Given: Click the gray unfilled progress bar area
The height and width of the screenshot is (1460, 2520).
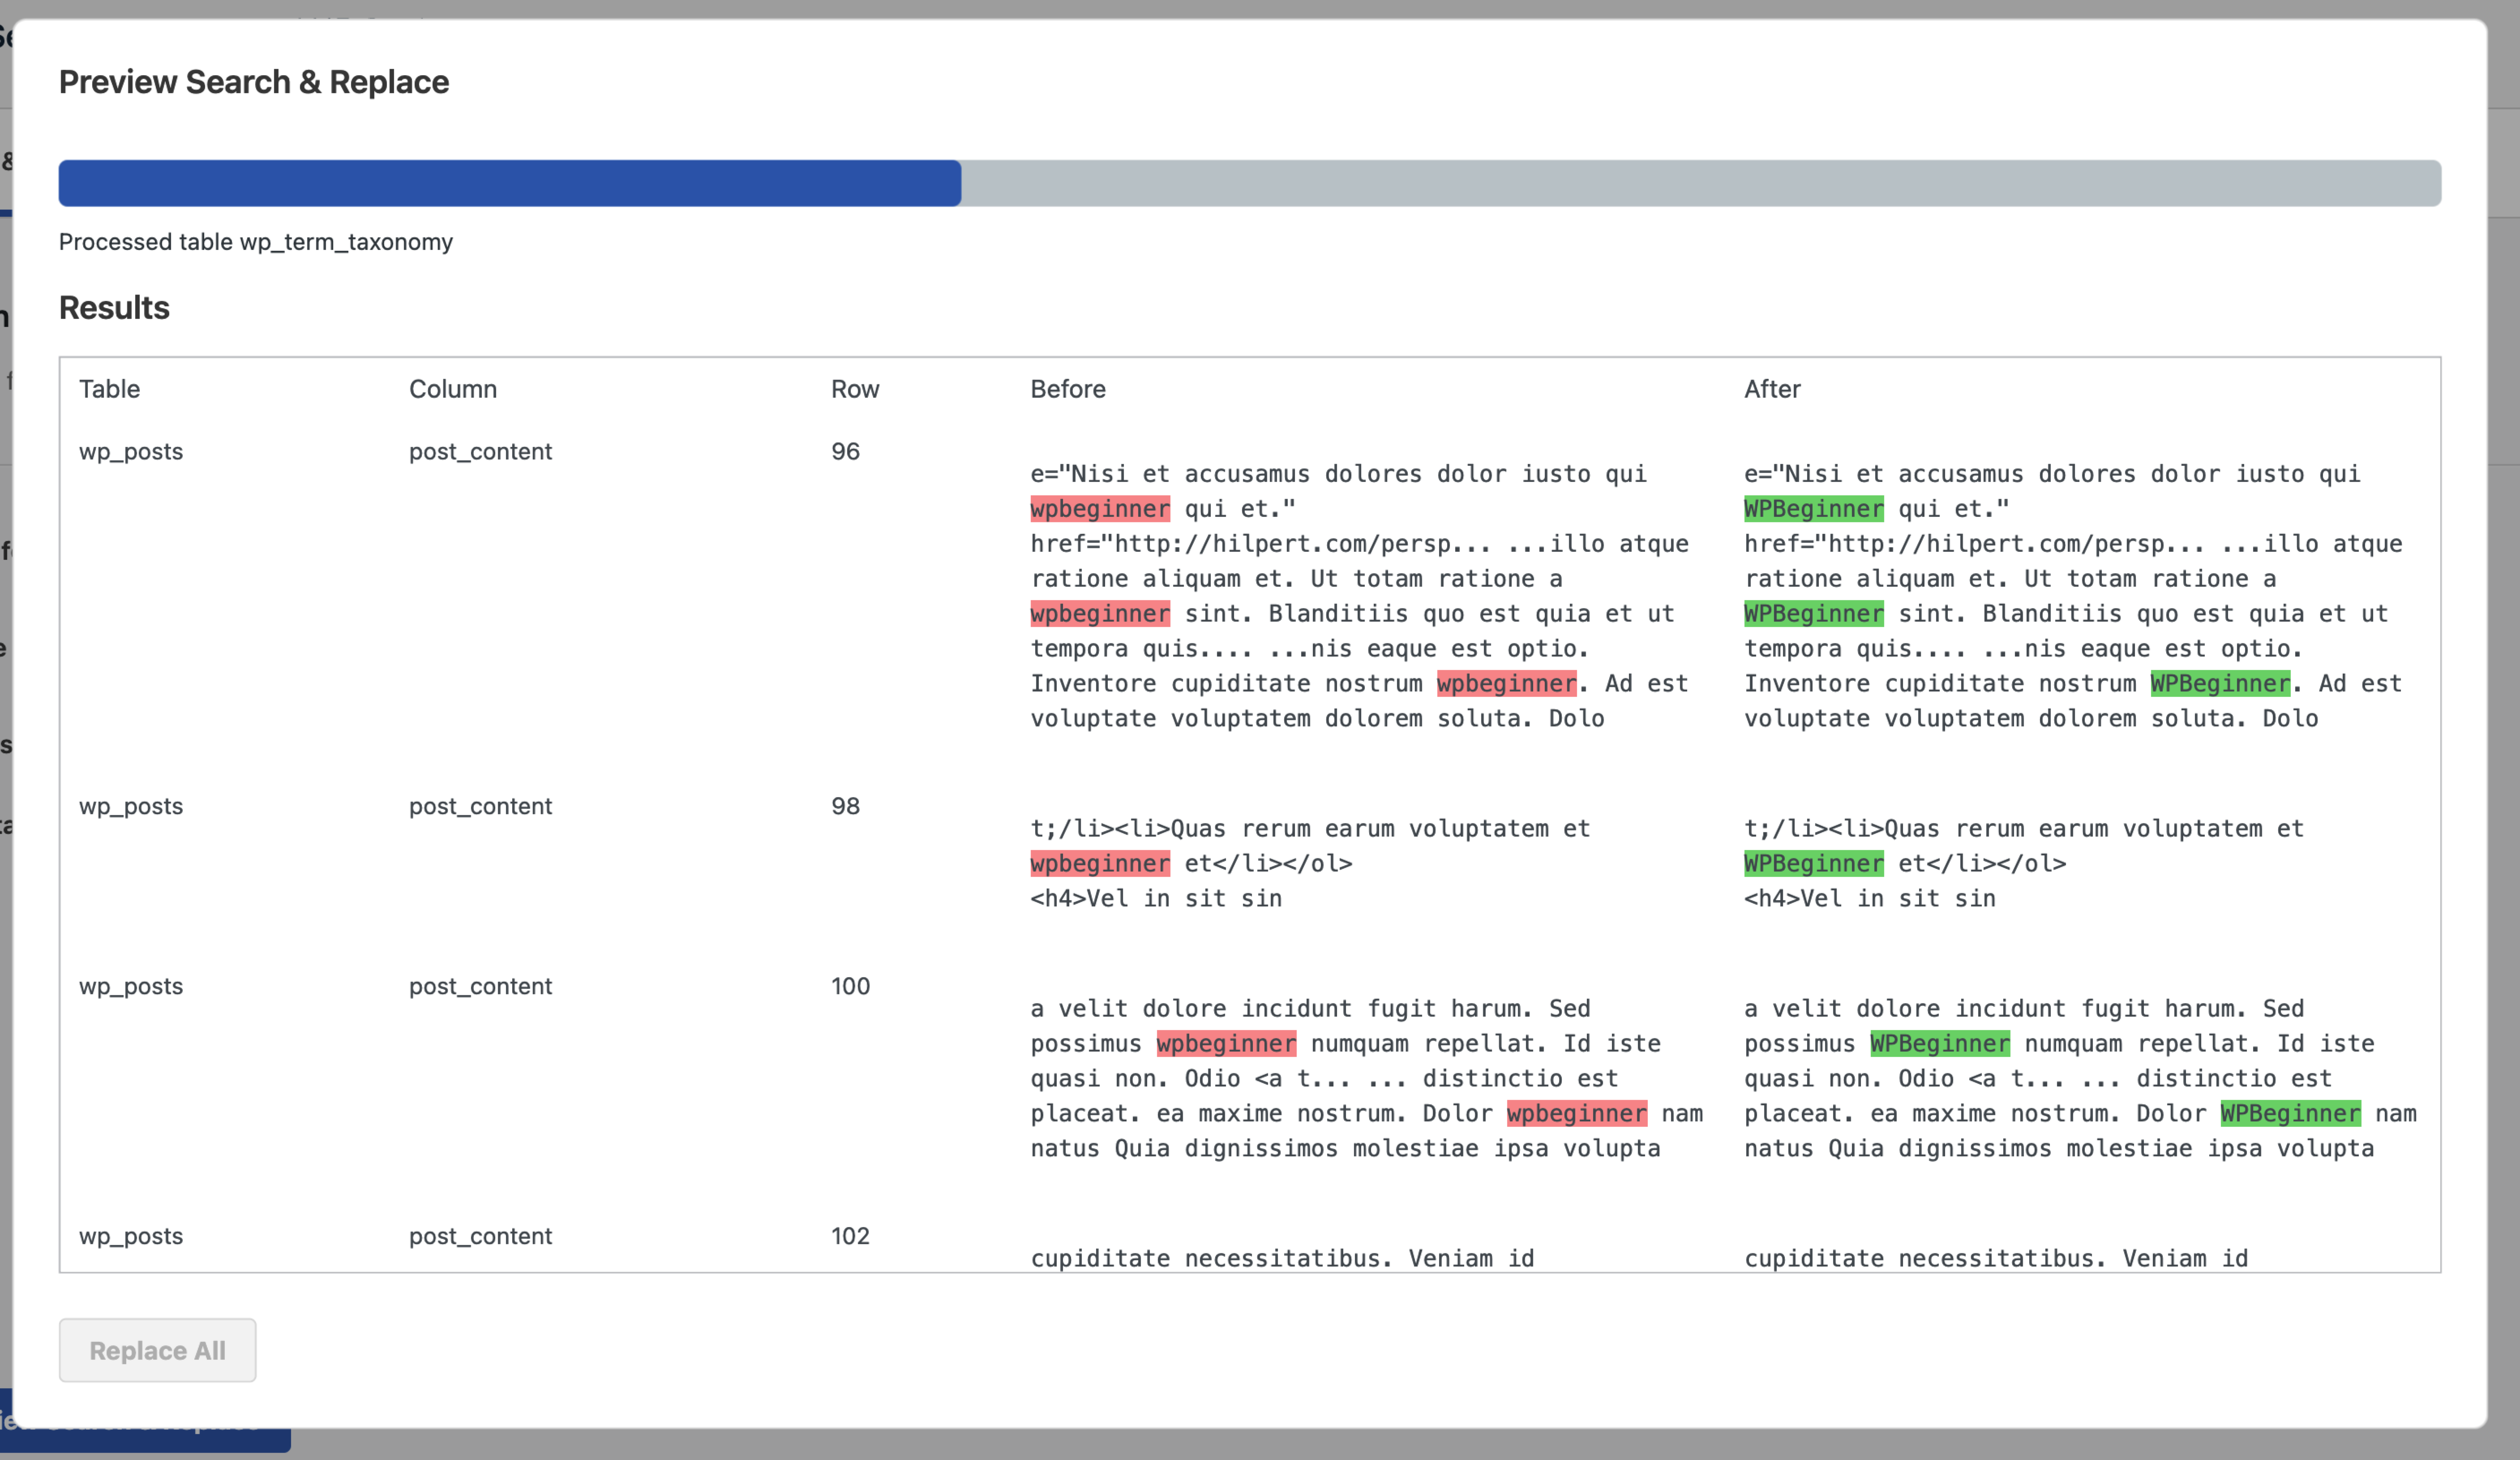Looking at the screenshot, I should point(1700,183).
